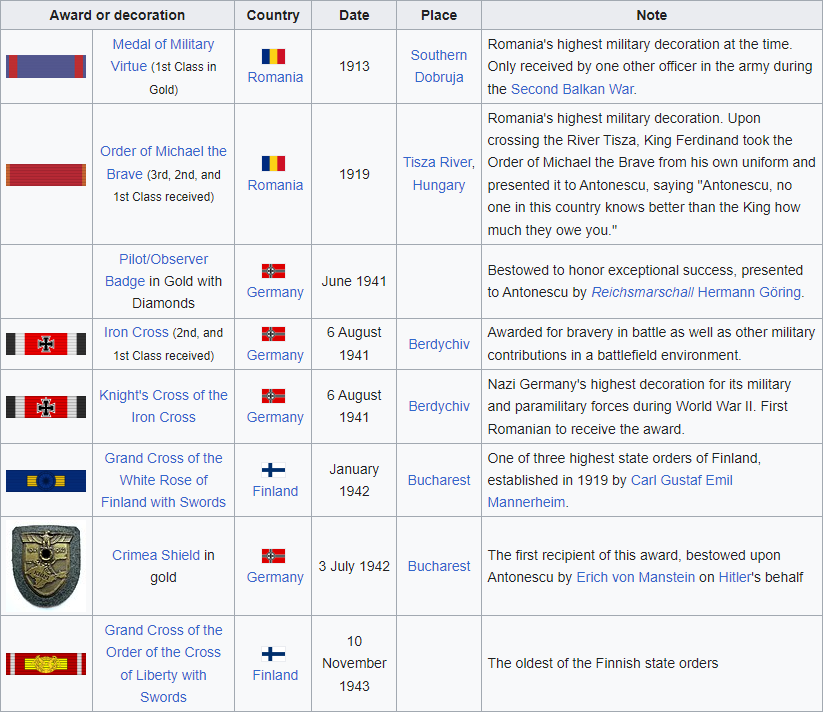This screenshot has width=823, height=712.
Task: Open the Order of Michael the Brave link
Action: pyautogui.click(x=163, y=162)
